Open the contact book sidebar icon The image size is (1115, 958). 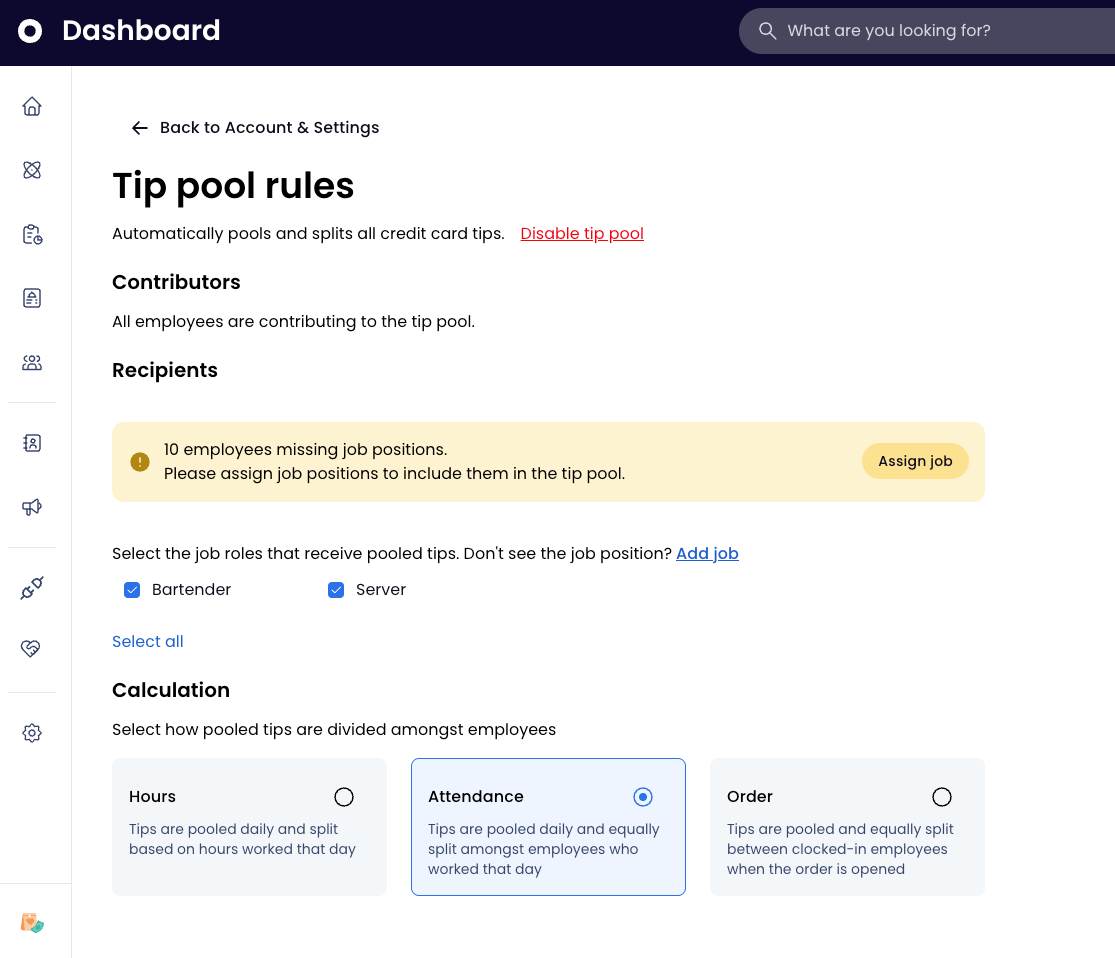[x=32, y=443]
